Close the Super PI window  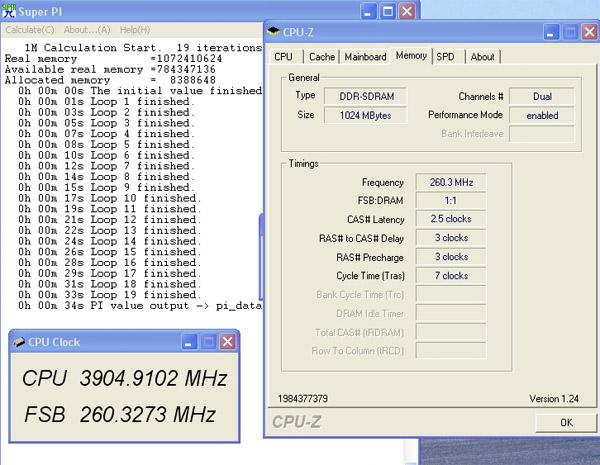tap(407, 12)
